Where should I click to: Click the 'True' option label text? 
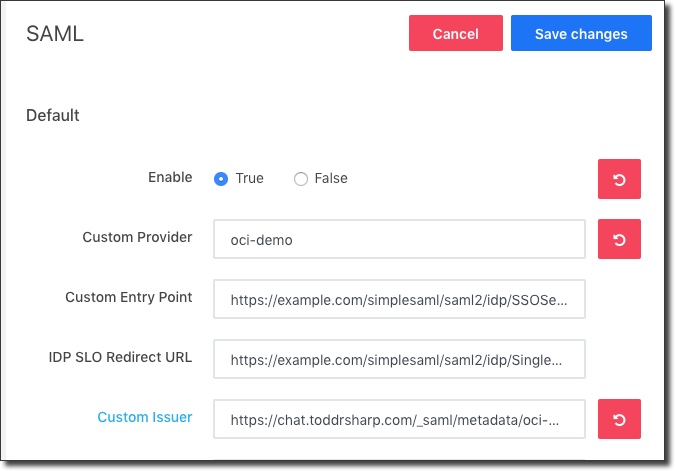pos(249,179)
